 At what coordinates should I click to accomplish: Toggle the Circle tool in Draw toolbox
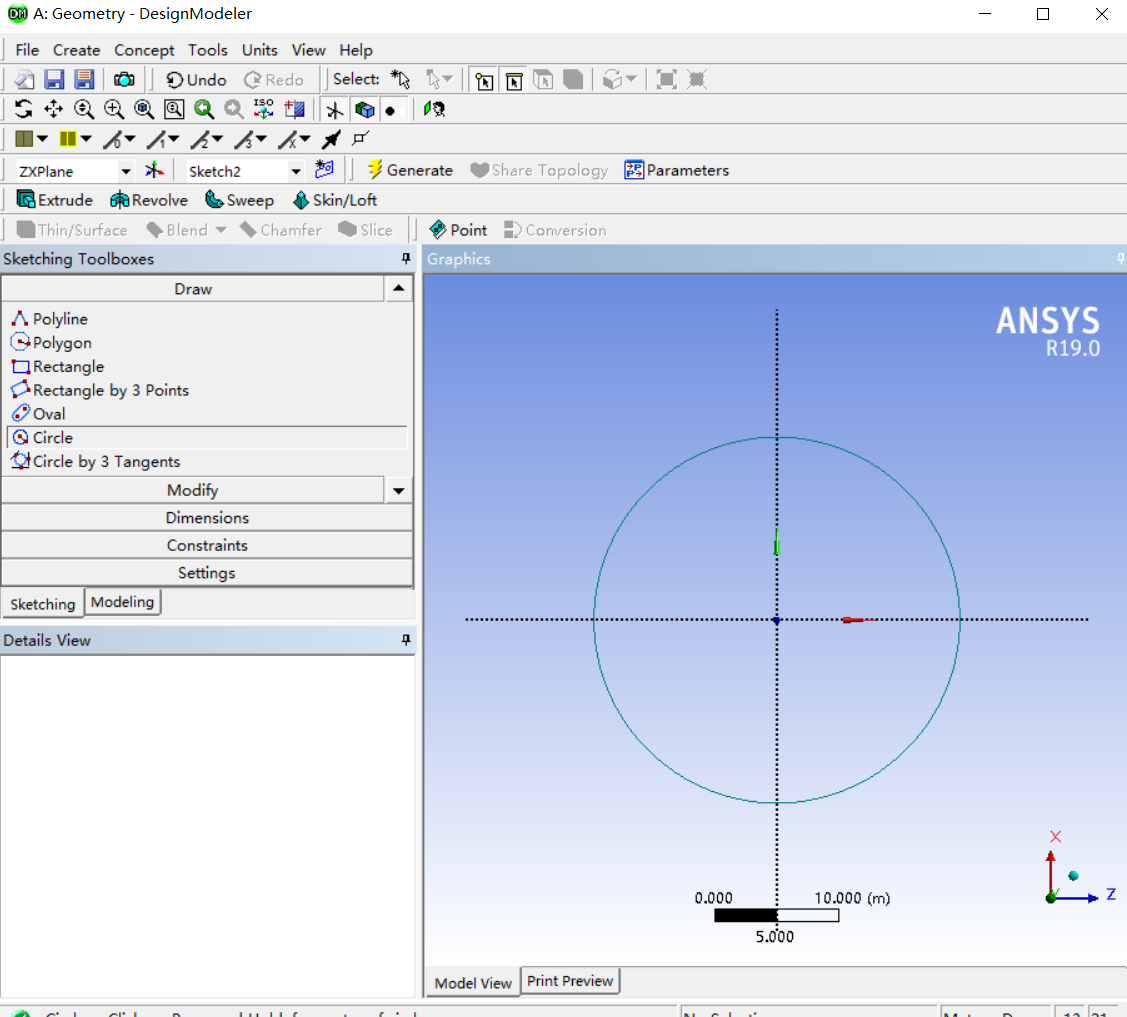207,437
